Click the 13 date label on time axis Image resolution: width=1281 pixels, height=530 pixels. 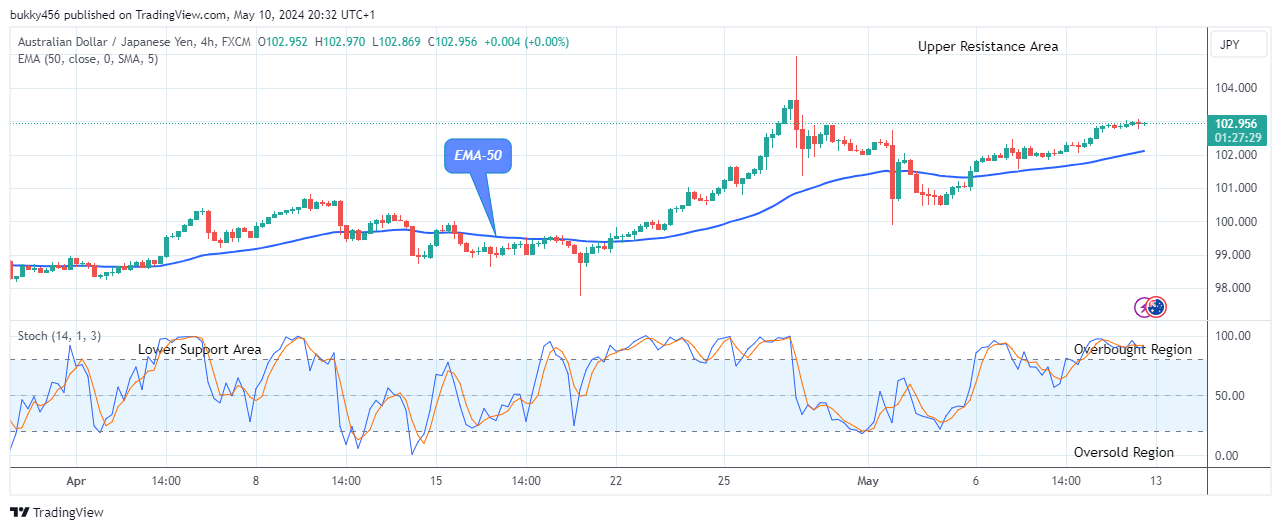(1156, 481)
